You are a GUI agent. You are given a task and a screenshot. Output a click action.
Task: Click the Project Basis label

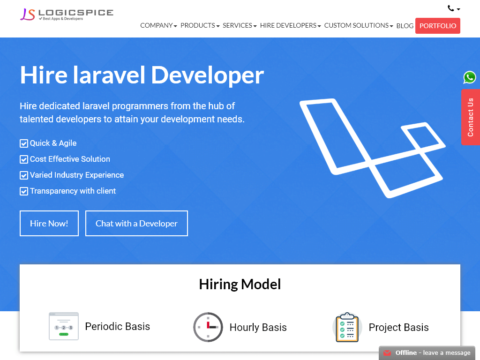[399, 327]
